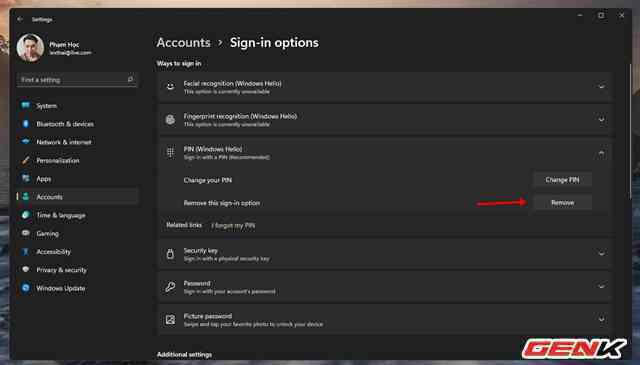Click the Change PIN button
This screenshot has width=640, height=365.
tap(562, 180)
